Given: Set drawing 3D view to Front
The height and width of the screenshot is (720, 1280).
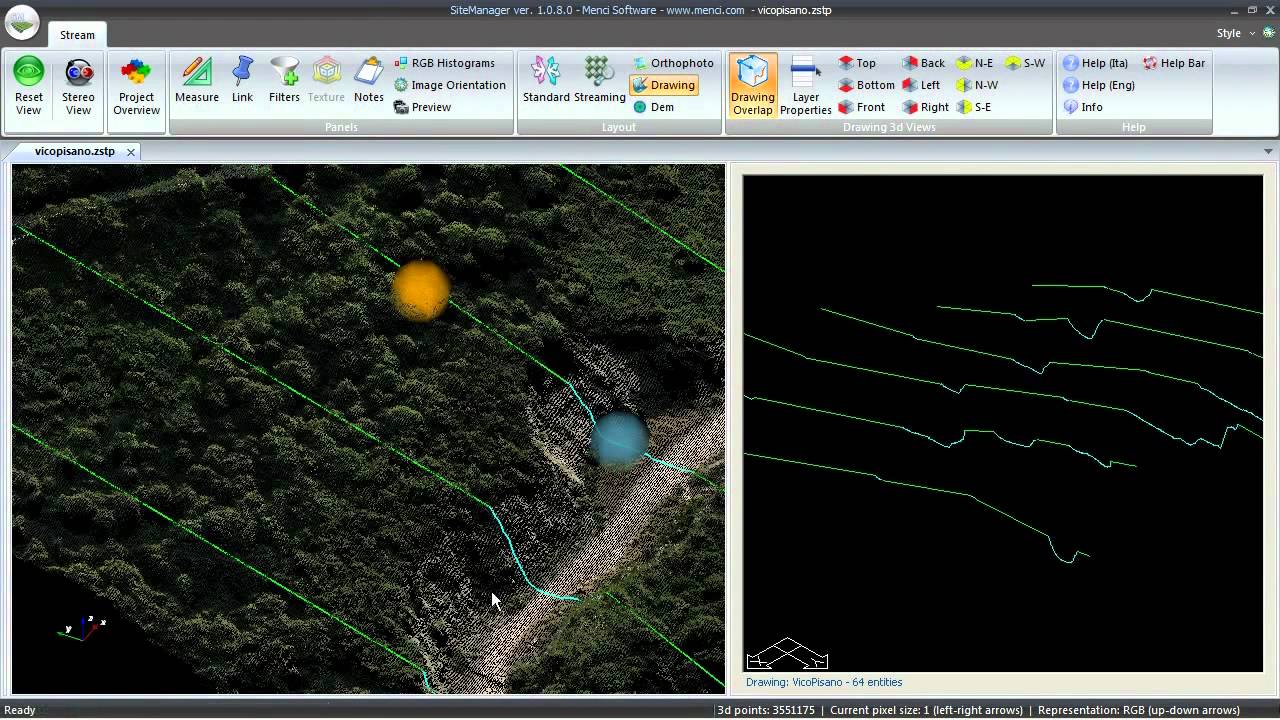Looking at the screenshot, I should point(862,107).
